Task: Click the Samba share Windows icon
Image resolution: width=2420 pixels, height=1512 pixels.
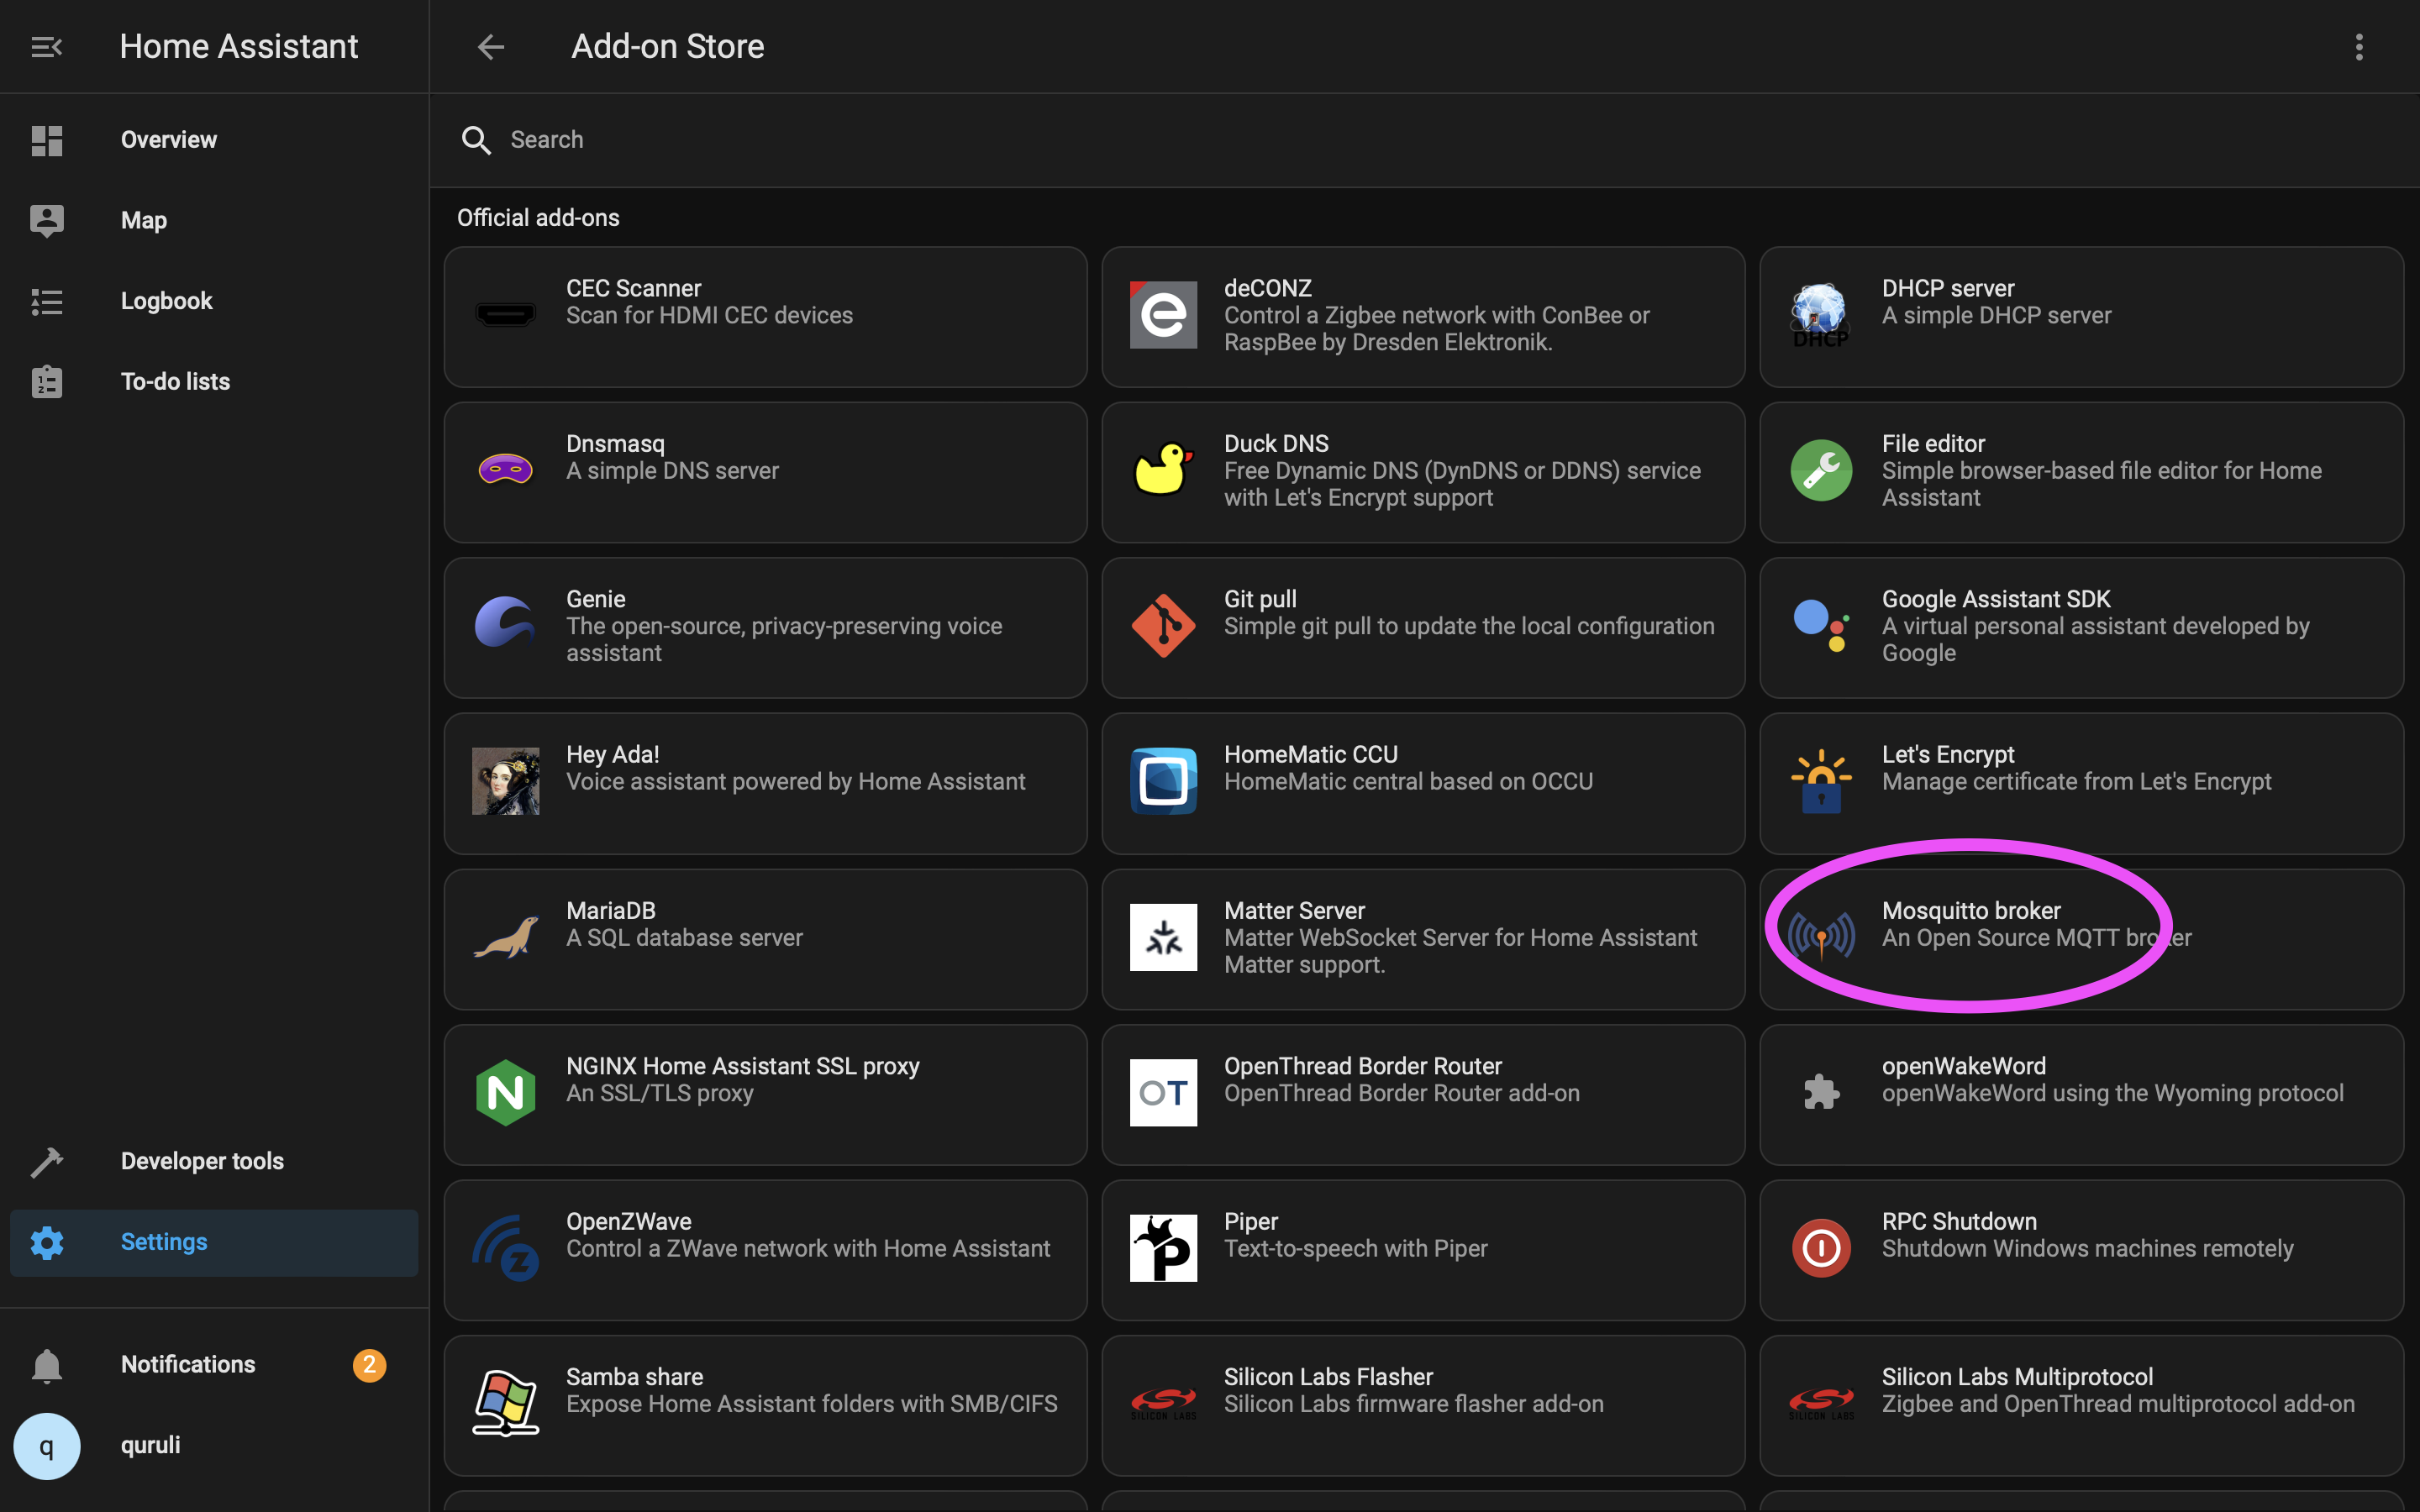Action: coord(505,1404)
